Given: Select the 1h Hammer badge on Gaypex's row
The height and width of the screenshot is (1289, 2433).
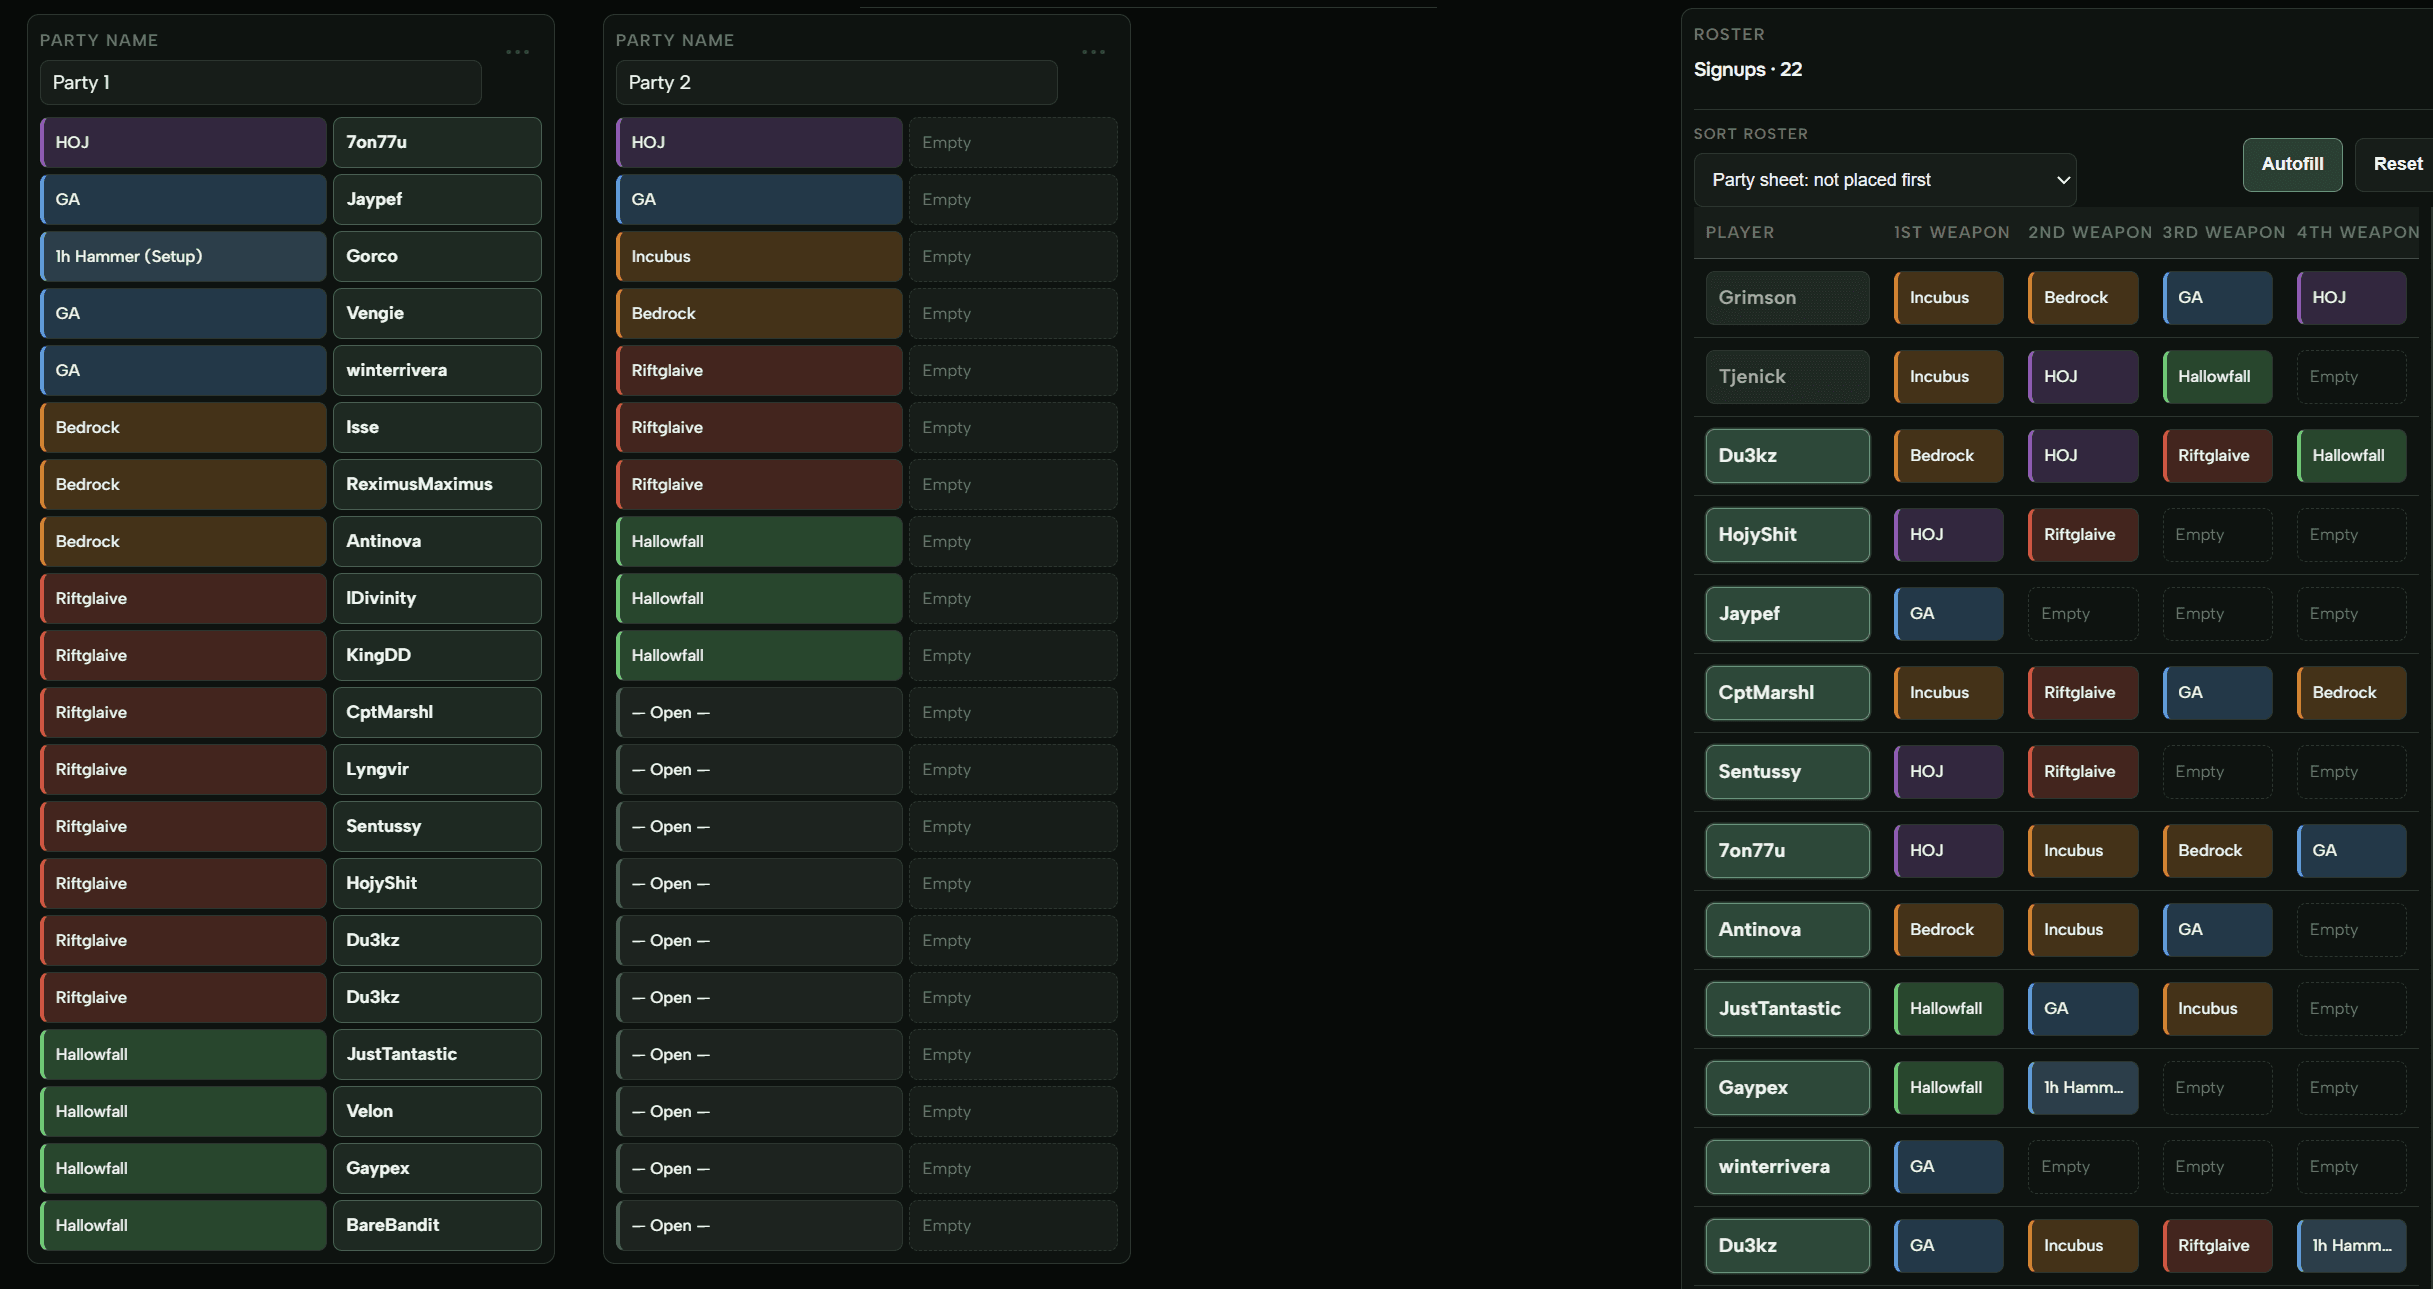Looking at the screenshot, I should [x=2082, y=1088].
